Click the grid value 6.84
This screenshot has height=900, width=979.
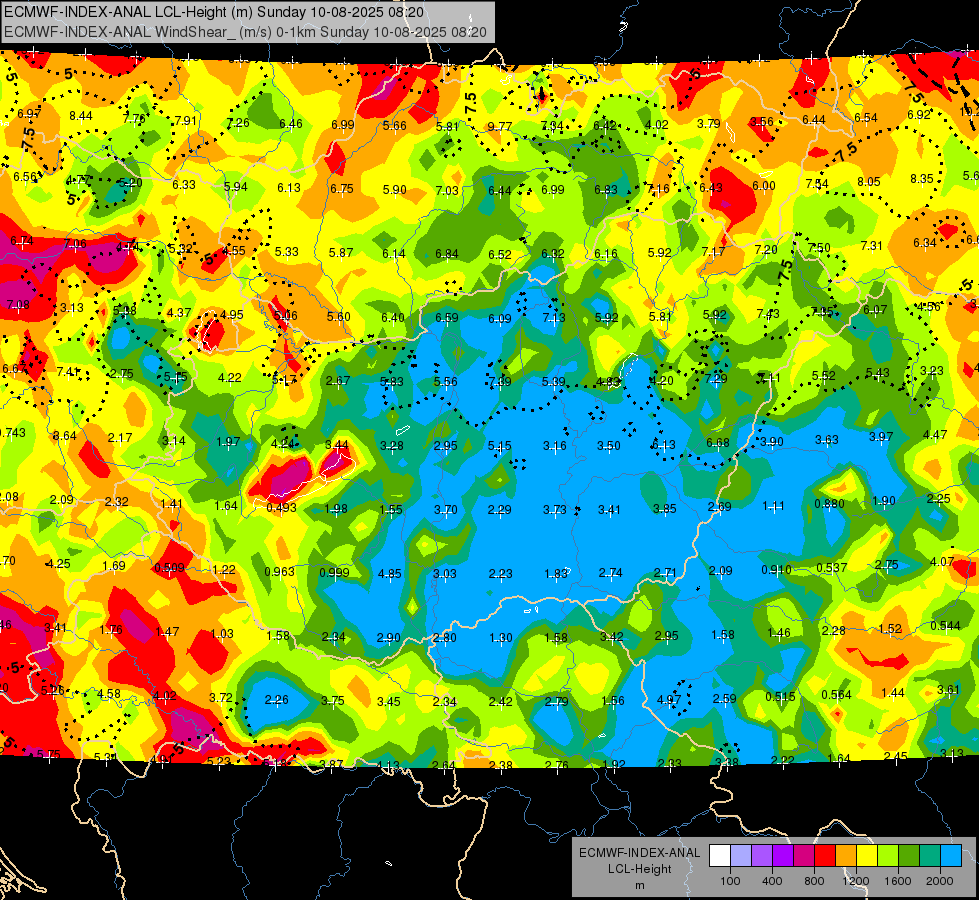(x=446, y=254)
